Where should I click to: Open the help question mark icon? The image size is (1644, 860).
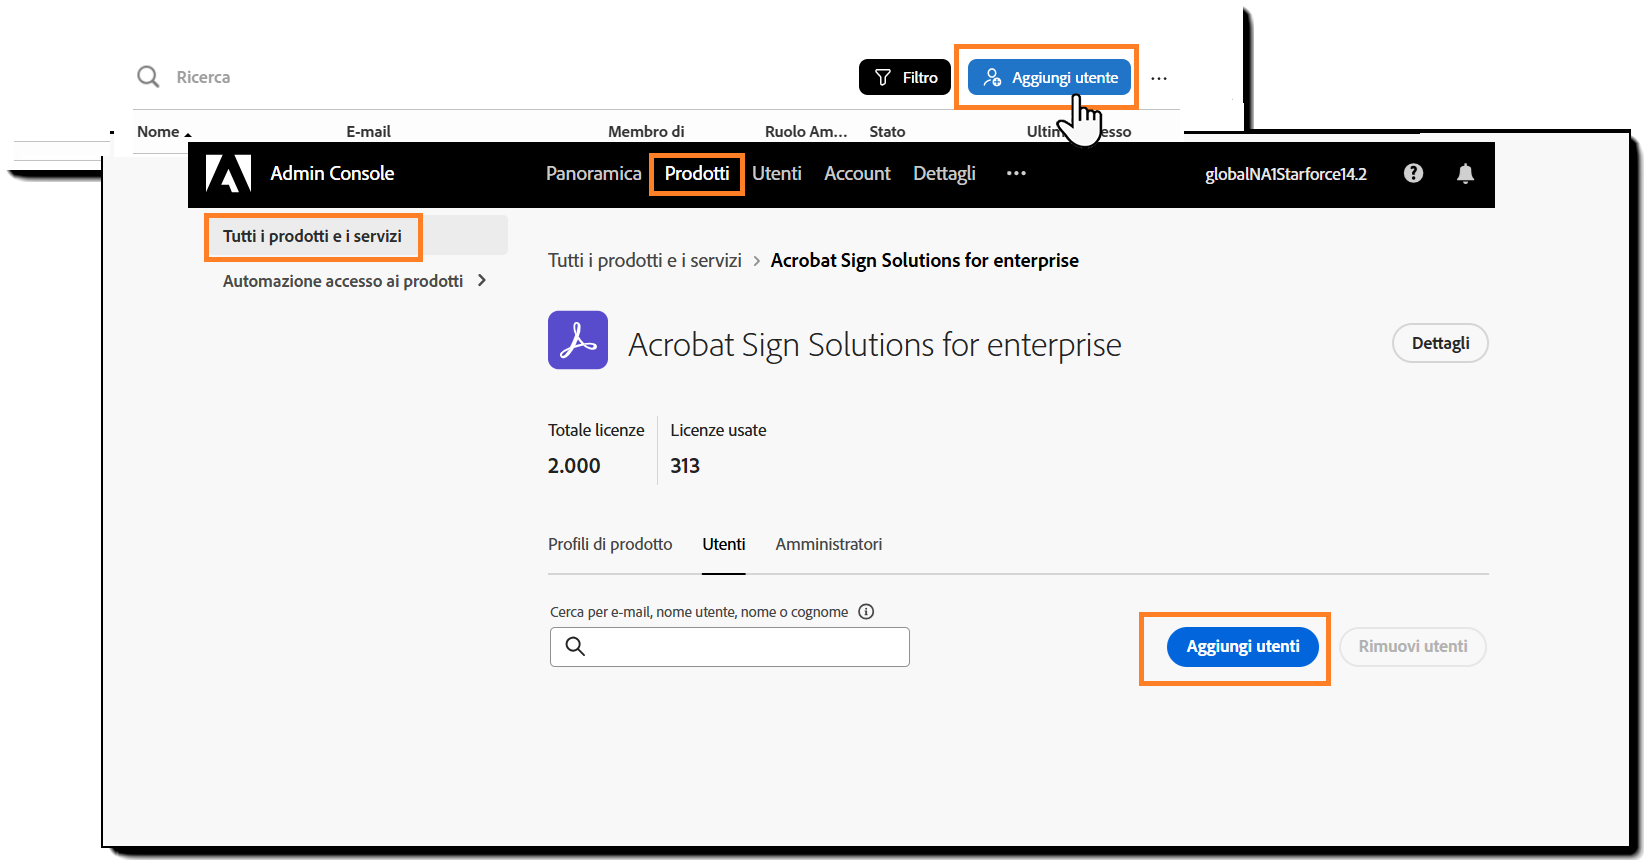coord(1413,173)
